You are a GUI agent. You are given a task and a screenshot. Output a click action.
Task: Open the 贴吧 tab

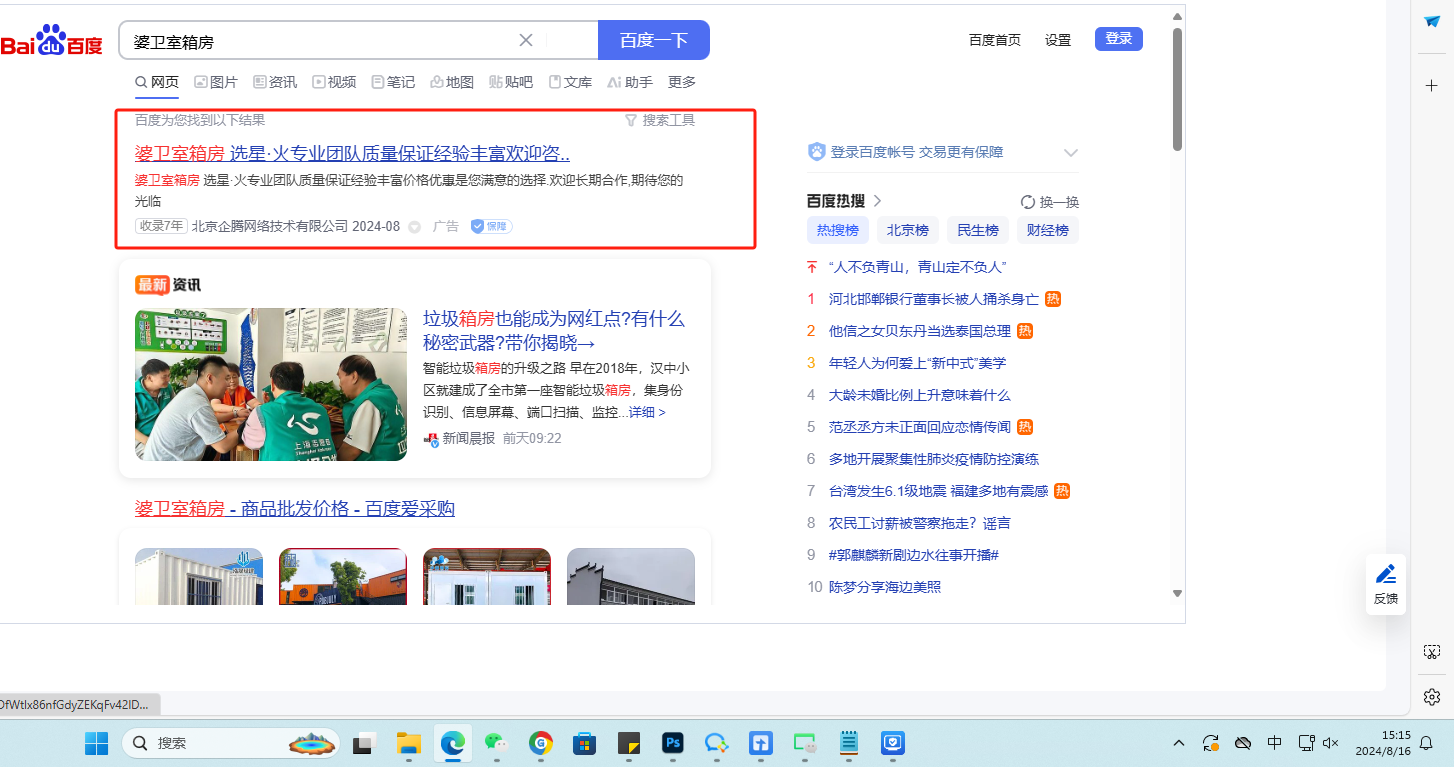click(511, 82)
